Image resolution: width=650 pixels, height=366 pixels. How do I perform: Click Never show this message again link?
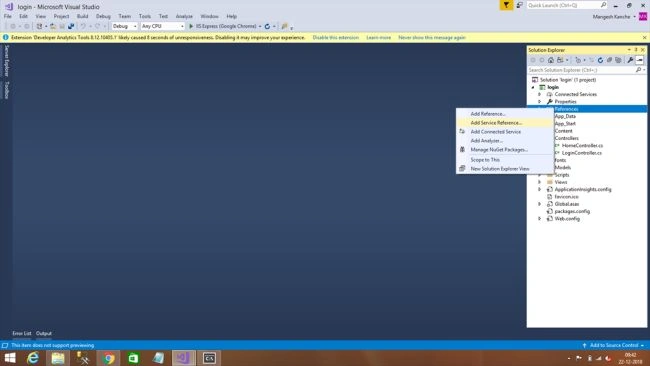pos(432,37)
